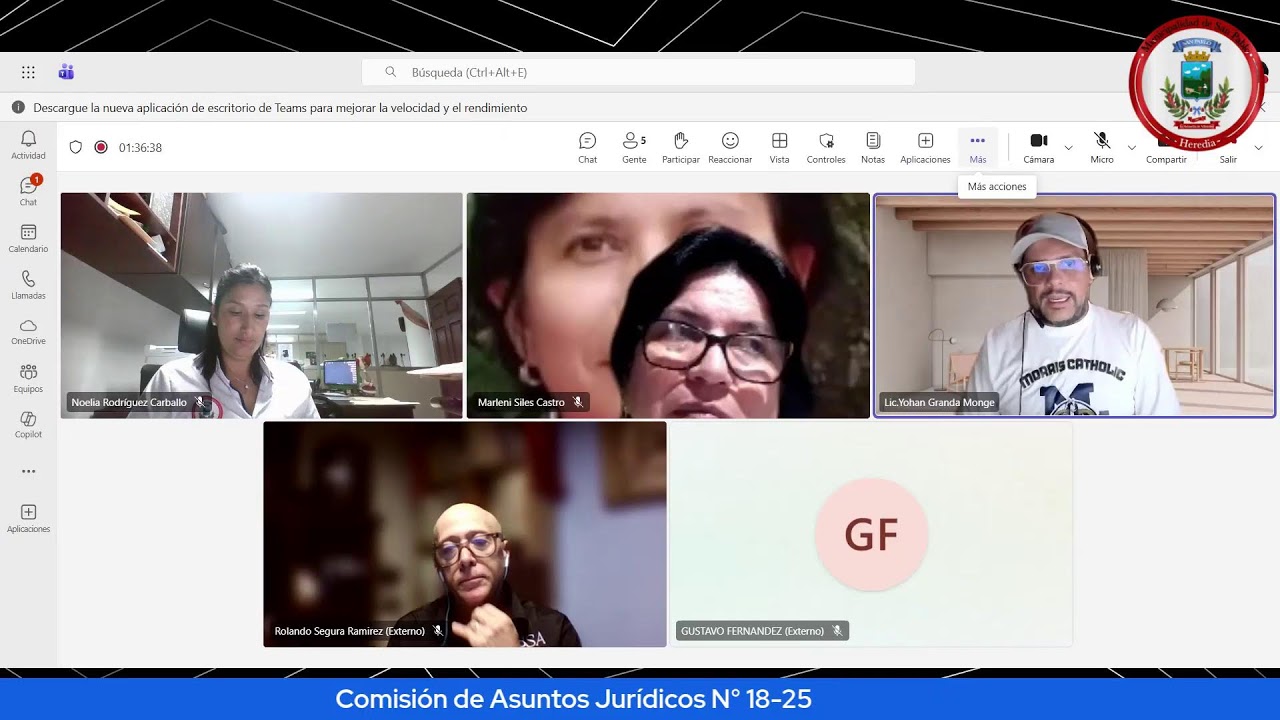
Task: Unmute the Micro button
Action: pyautogui.click(x=1102, y=148)
